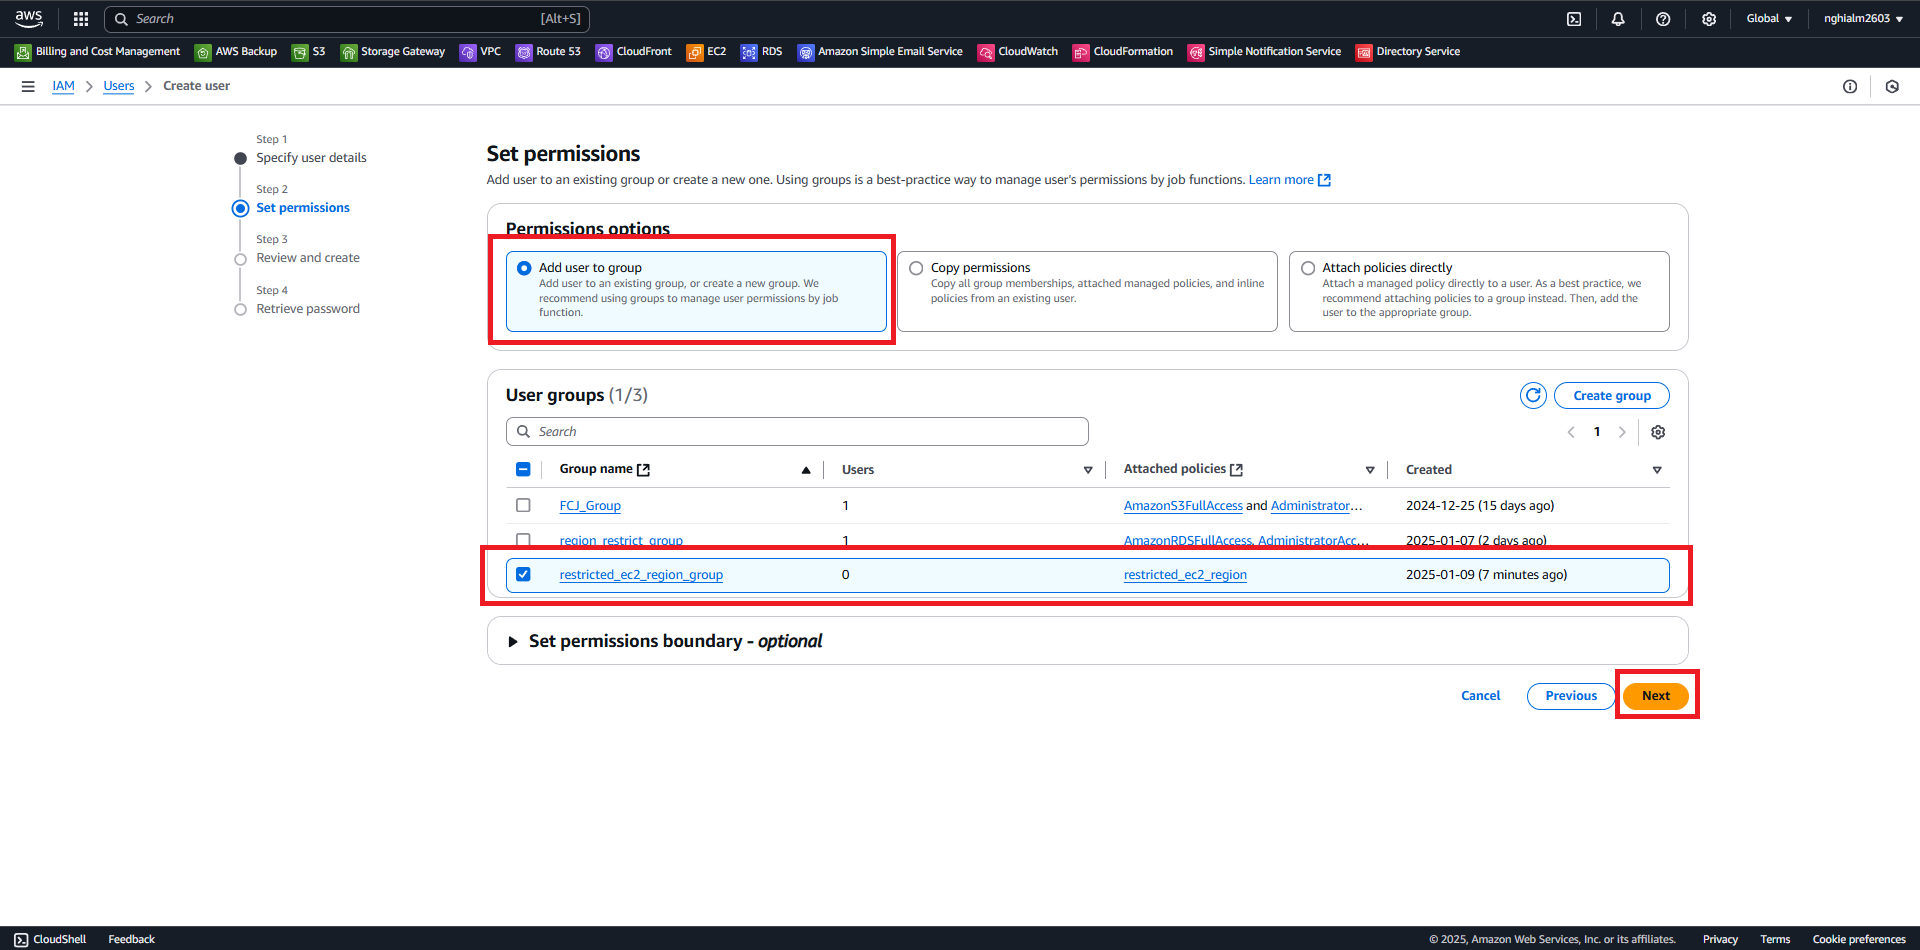Open restricted_ec2_region_group link
Viewport: 1920px width, 950px height.
641,575
